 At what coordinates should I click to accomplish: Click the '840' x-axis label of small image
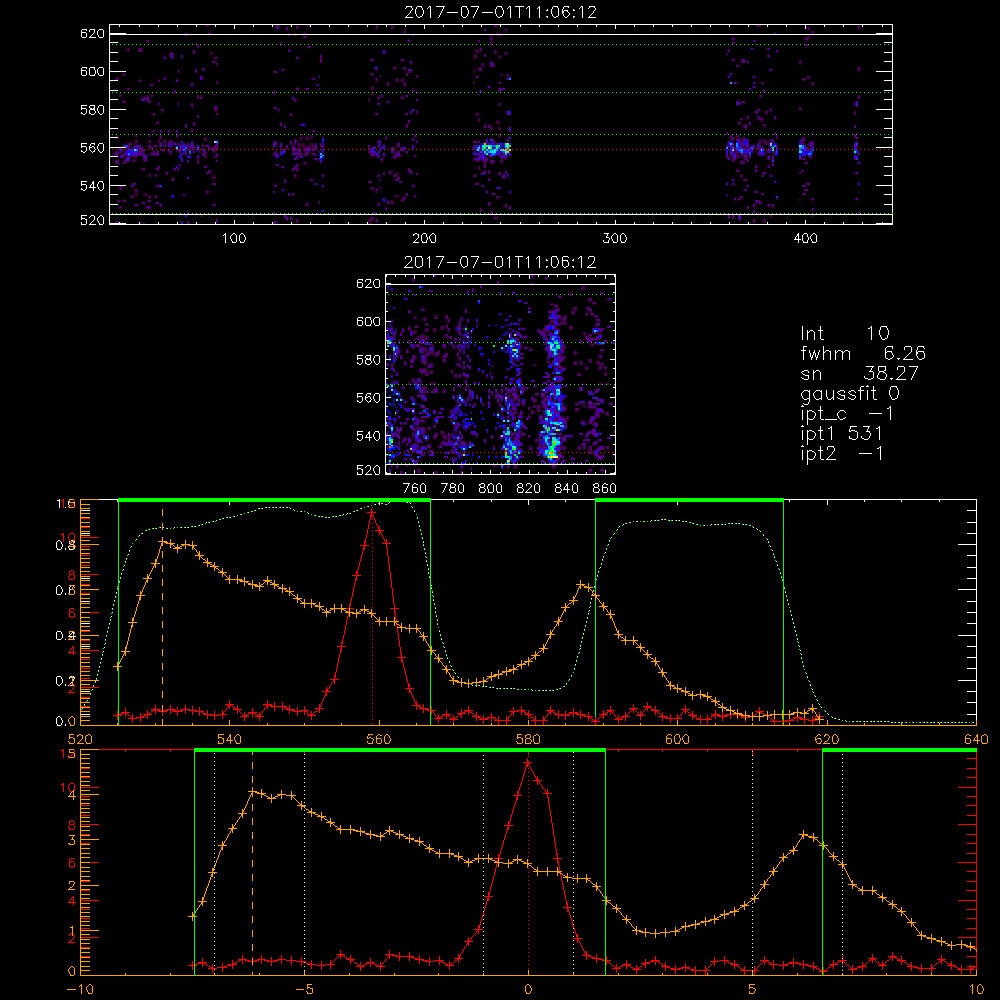pos(566,489)
